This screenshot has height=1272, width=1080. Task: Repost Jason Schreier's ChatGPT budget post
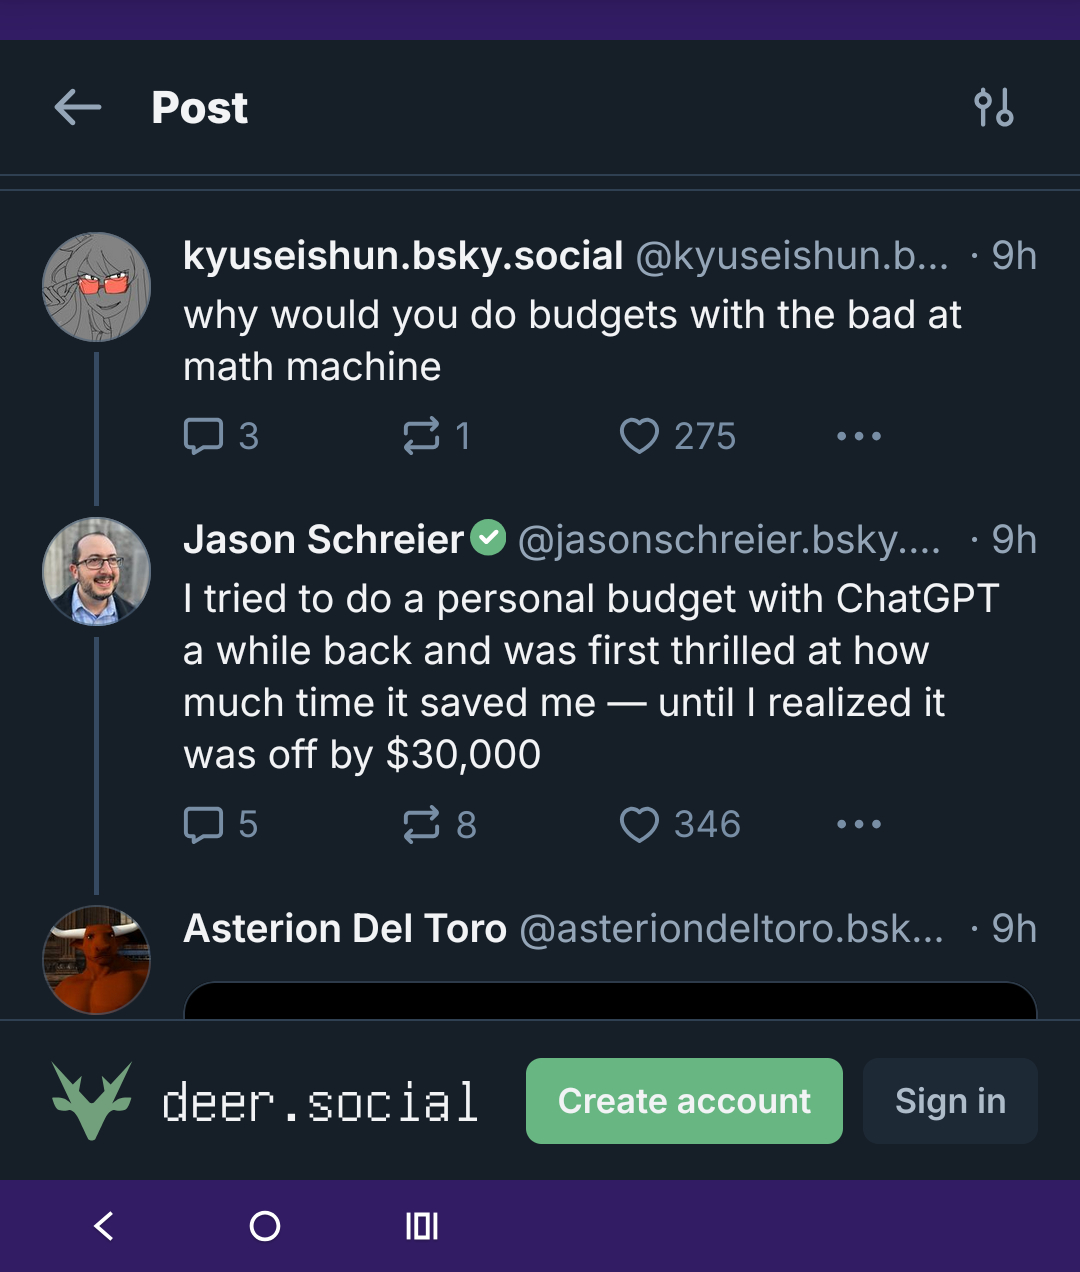421,825
